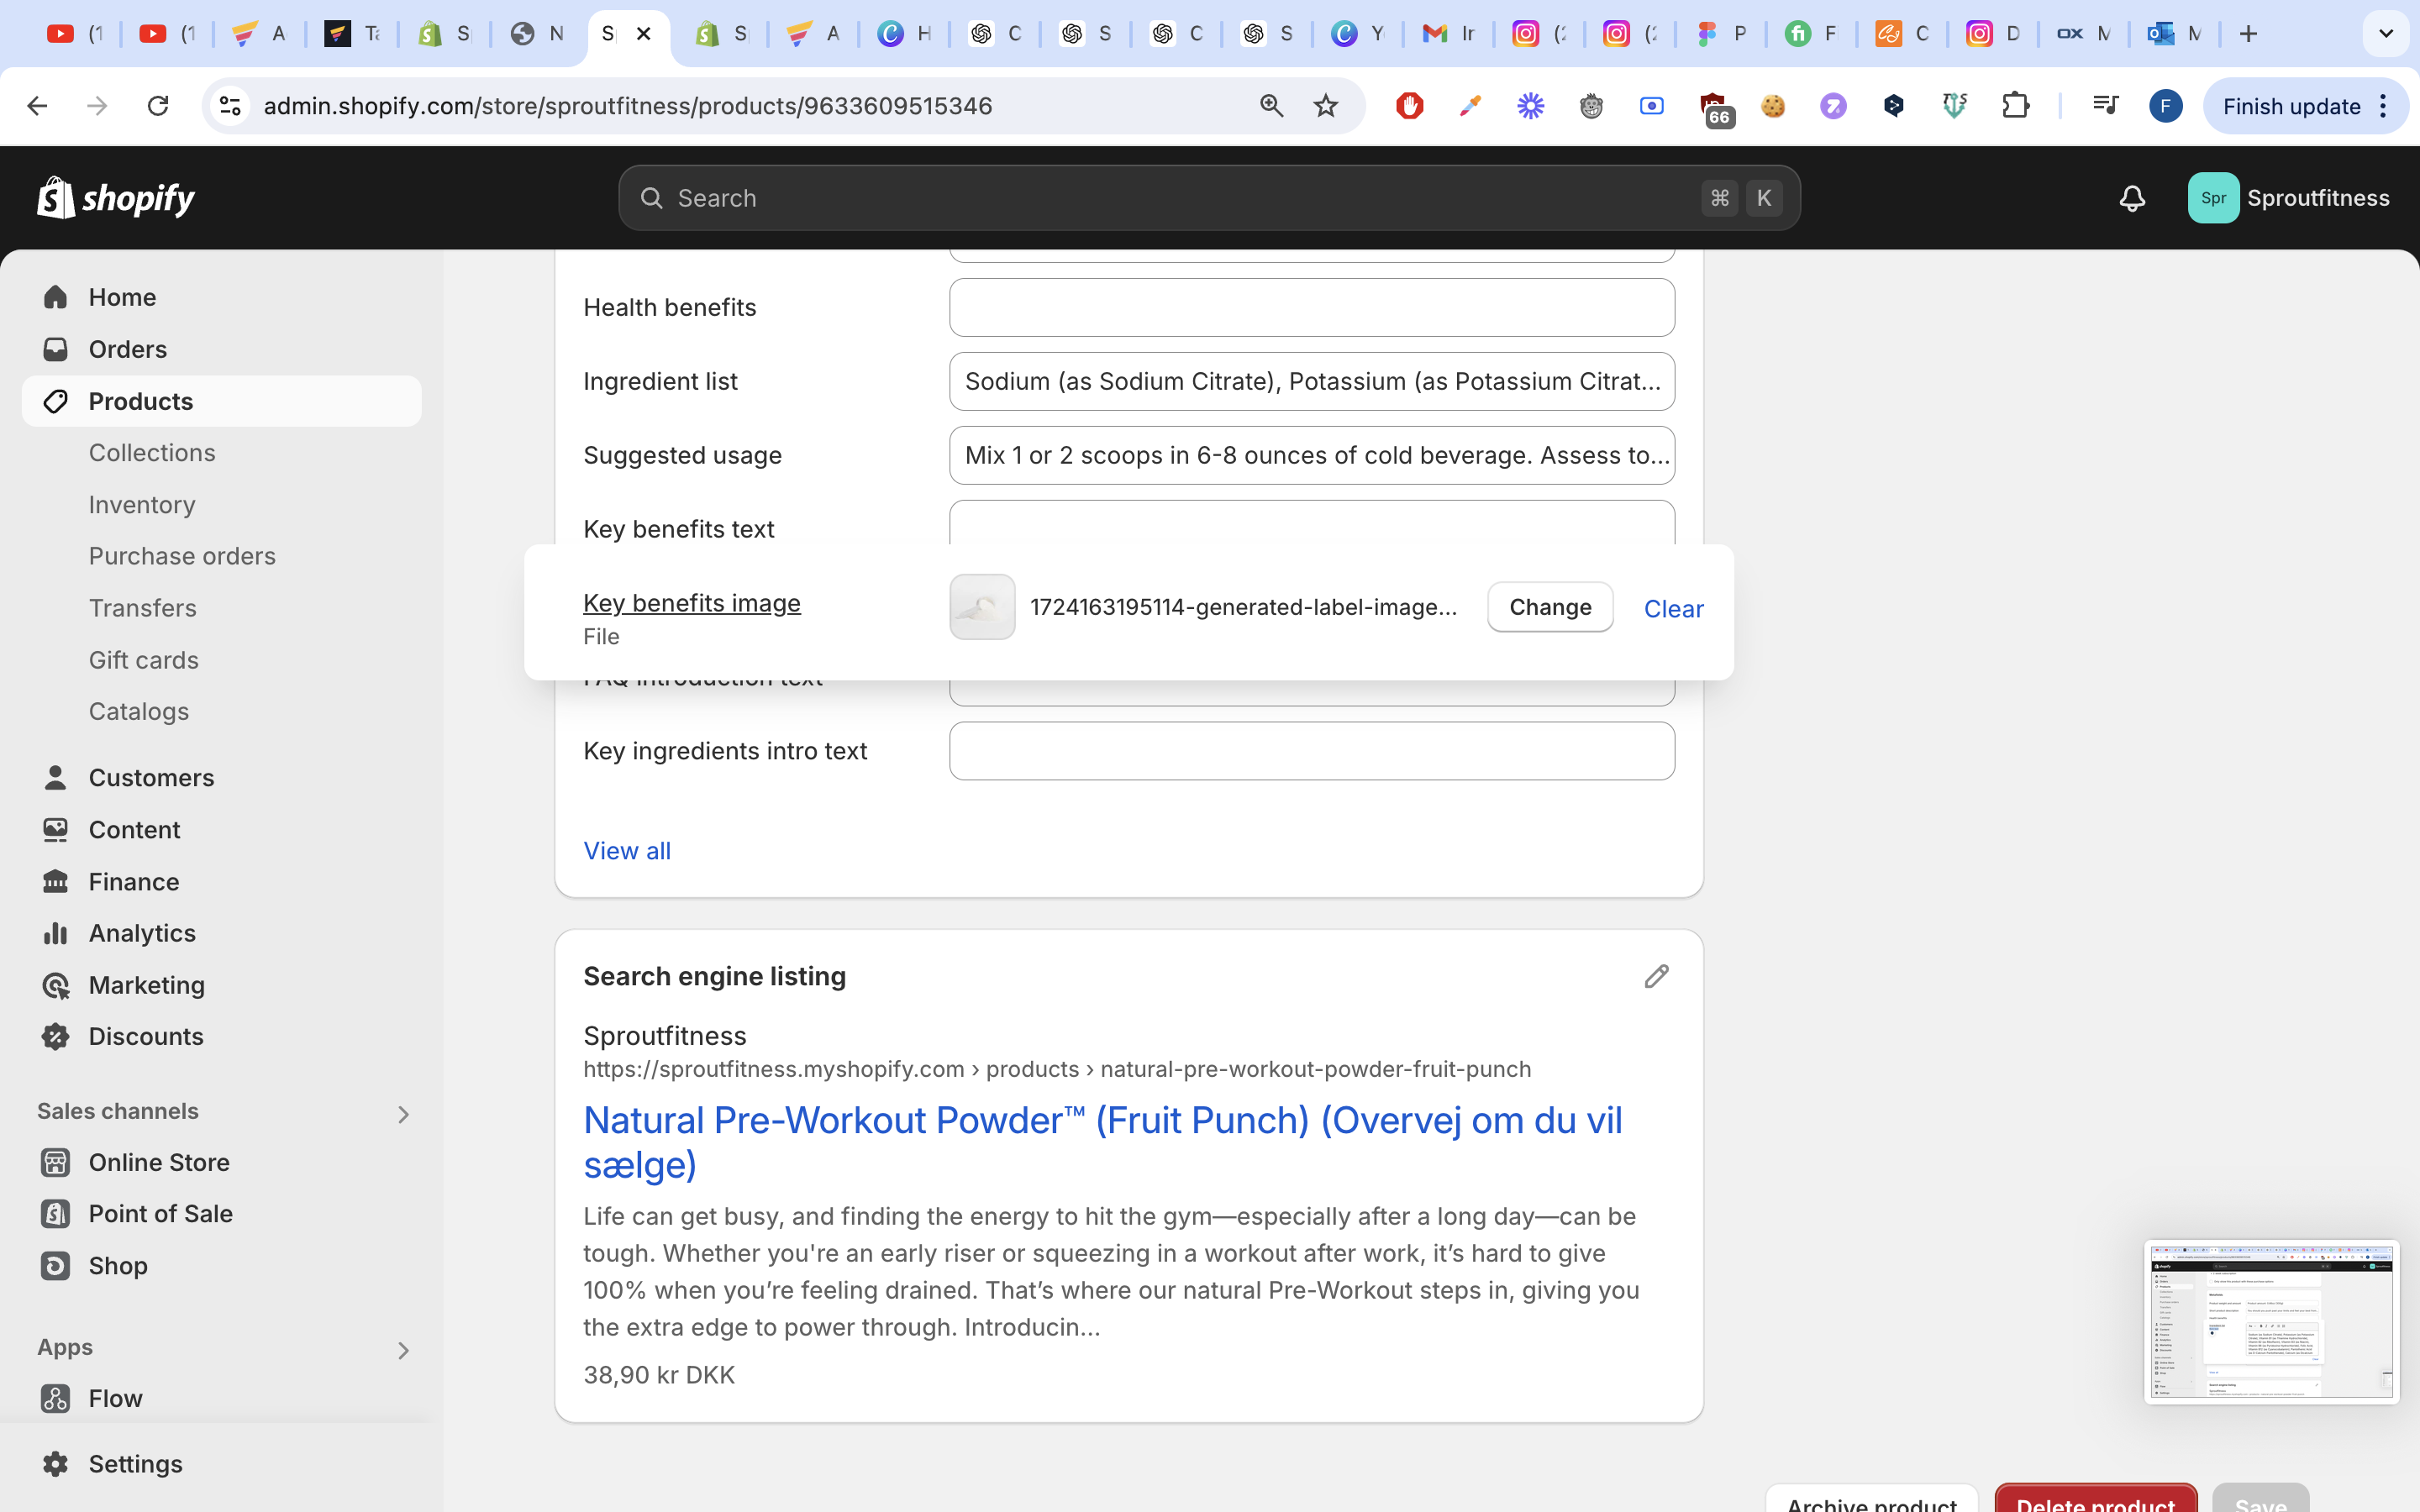This screenshot has height=1512, width=2420.
Task: Click the View all metafields link
Action: (x=627, y=851)
